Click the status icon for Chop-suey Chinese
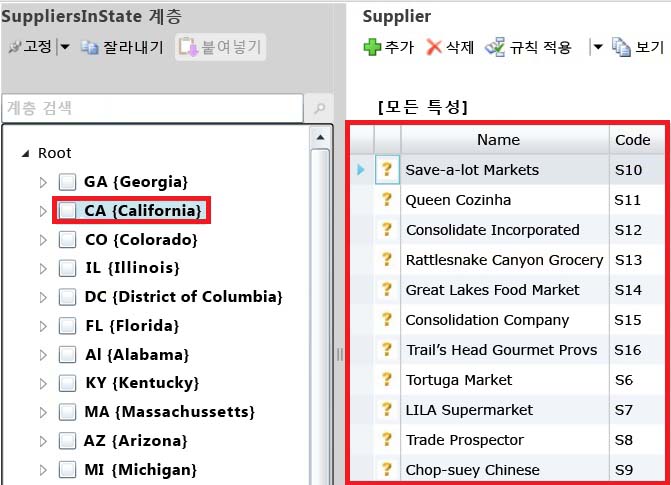671x485 pixels. click(x=387, y=469)
